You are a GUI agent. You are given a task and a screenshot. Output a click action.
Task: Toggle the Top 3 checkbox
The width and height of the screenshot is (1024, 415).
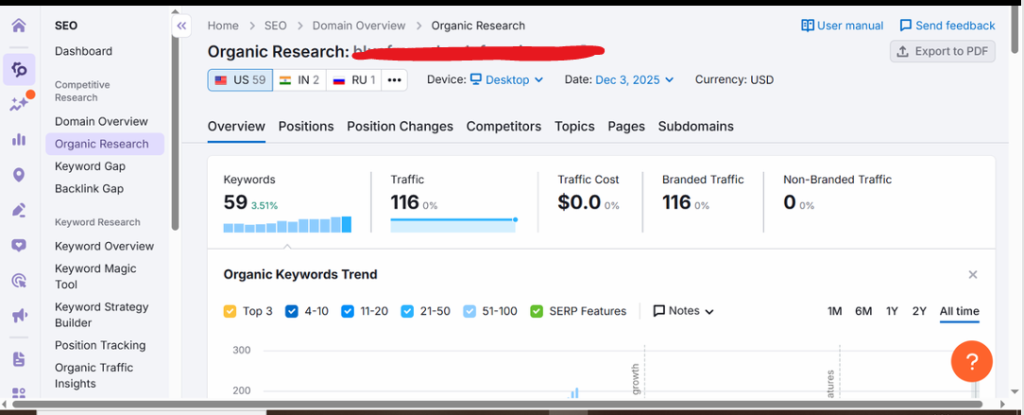(x=230, y=311)
